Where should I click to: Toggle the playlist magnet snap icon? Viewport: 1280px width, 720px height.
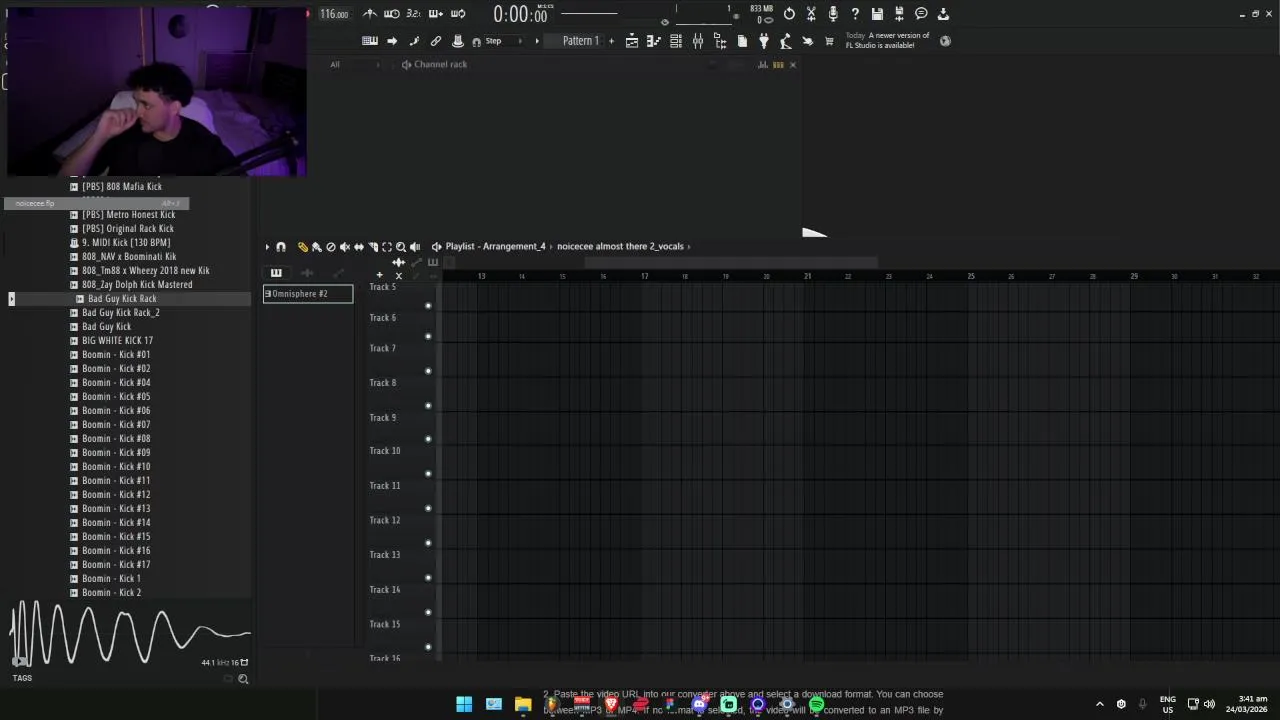(281, 247)
